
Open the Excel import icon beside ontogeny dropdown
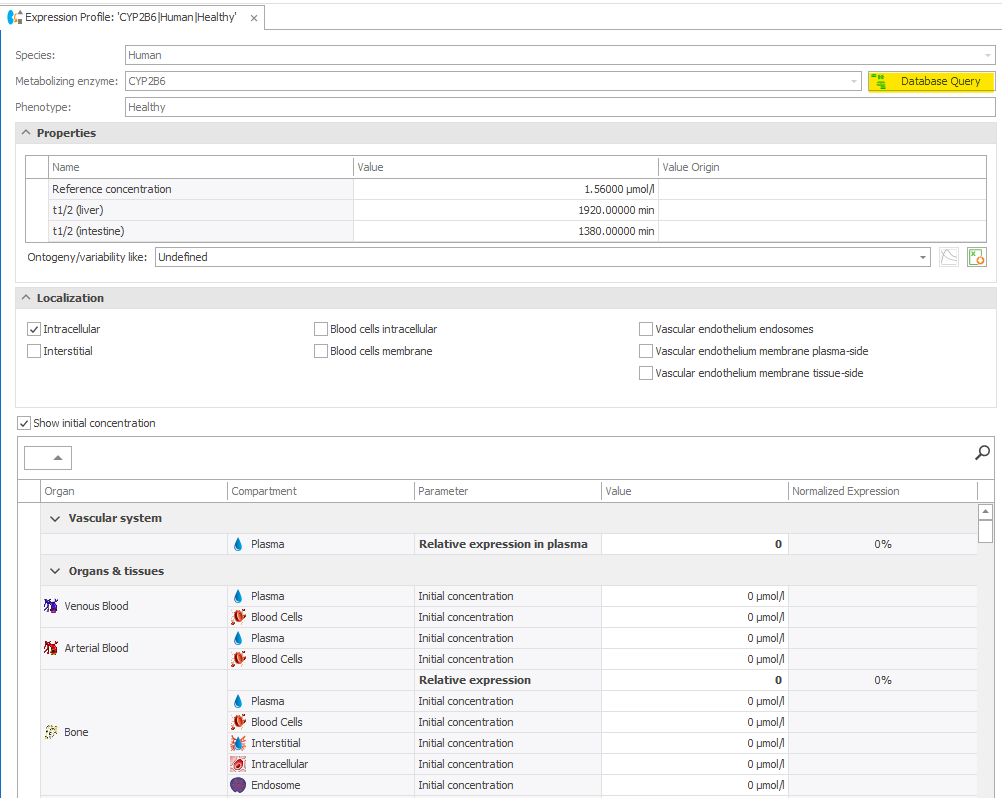(976, 257)
